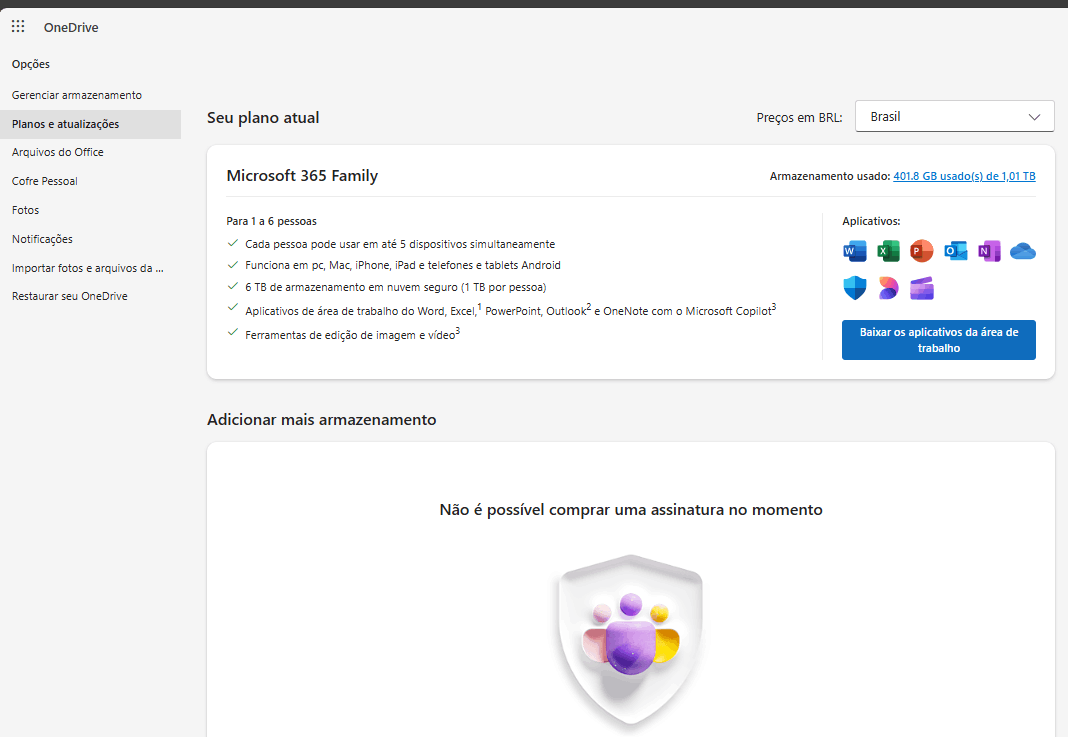The height and width of the screenshot is (737, 1068).
Task: Click the Word app icon
Action: tap(855, 251)
